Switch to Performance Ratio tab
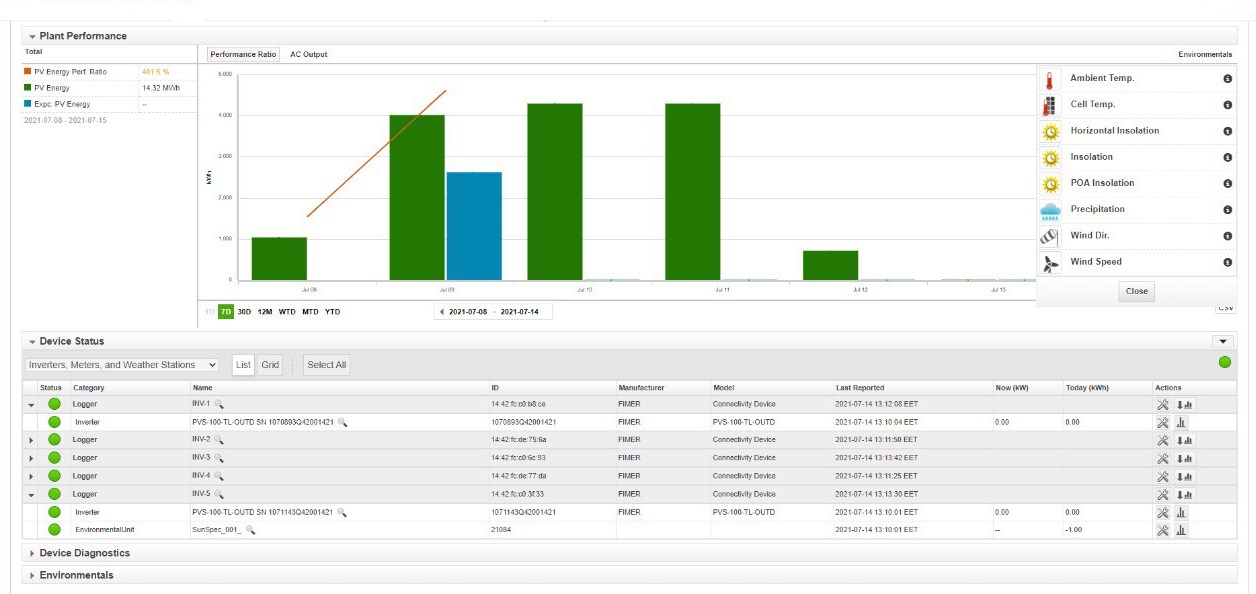 pyautogui.click(x=243, y=54)
